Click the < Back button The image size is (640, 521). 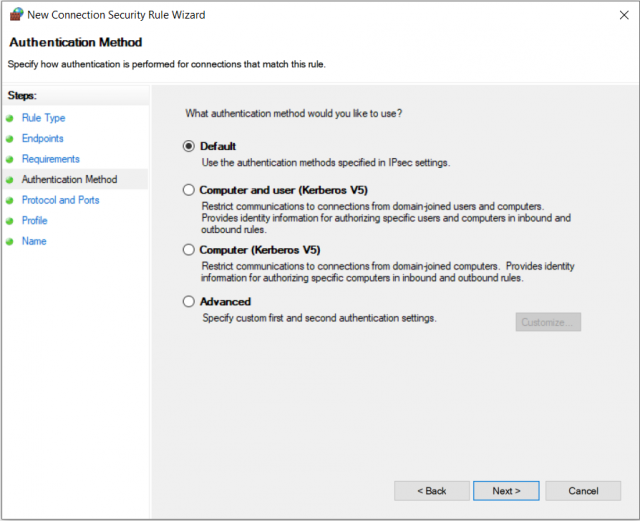click(432, 491)
